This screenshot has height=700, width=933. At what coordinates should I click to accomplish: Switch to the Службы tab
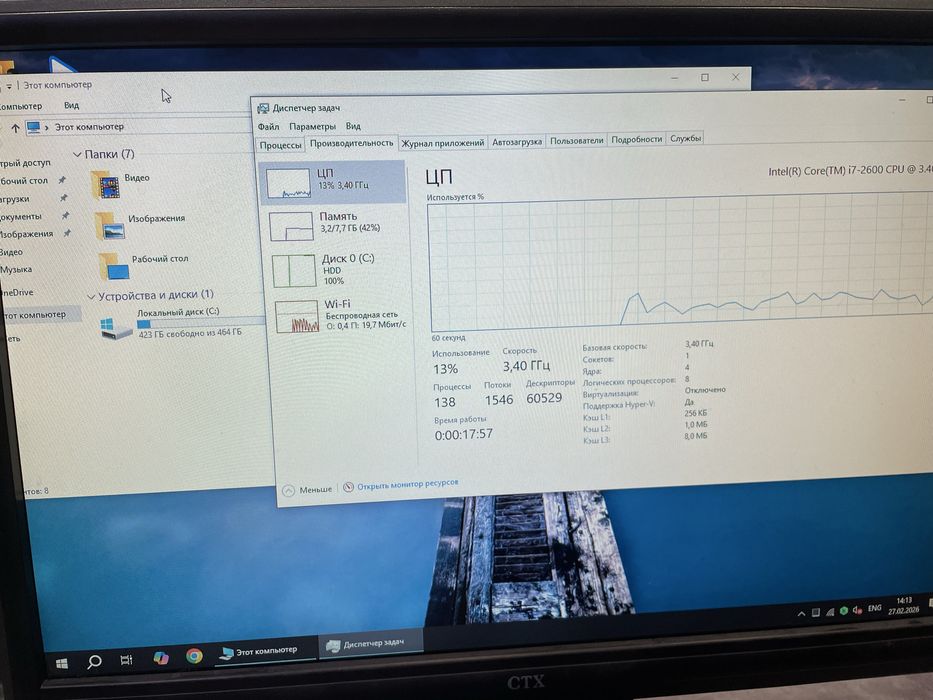(x=685, y=138)
